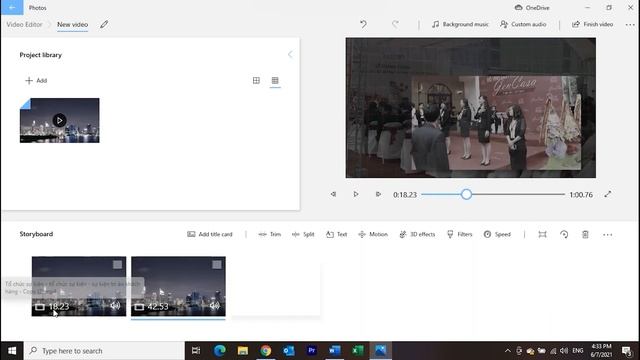Expand preview to full screen
Viewport: 640px width, 360px height.
pos(608,194)
